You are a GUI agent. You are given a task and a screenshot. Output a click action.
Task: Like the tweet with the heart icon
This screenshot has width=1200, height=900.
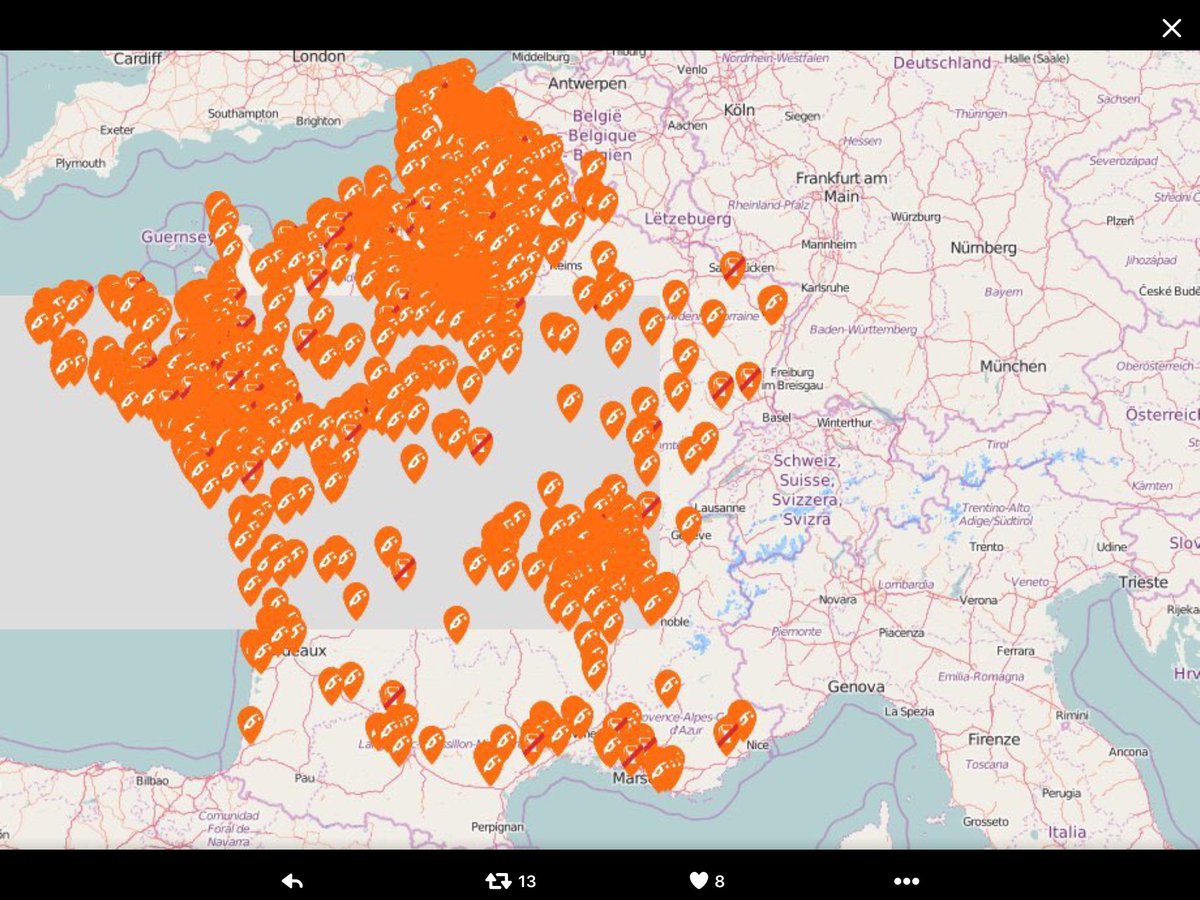pos(699,881)
